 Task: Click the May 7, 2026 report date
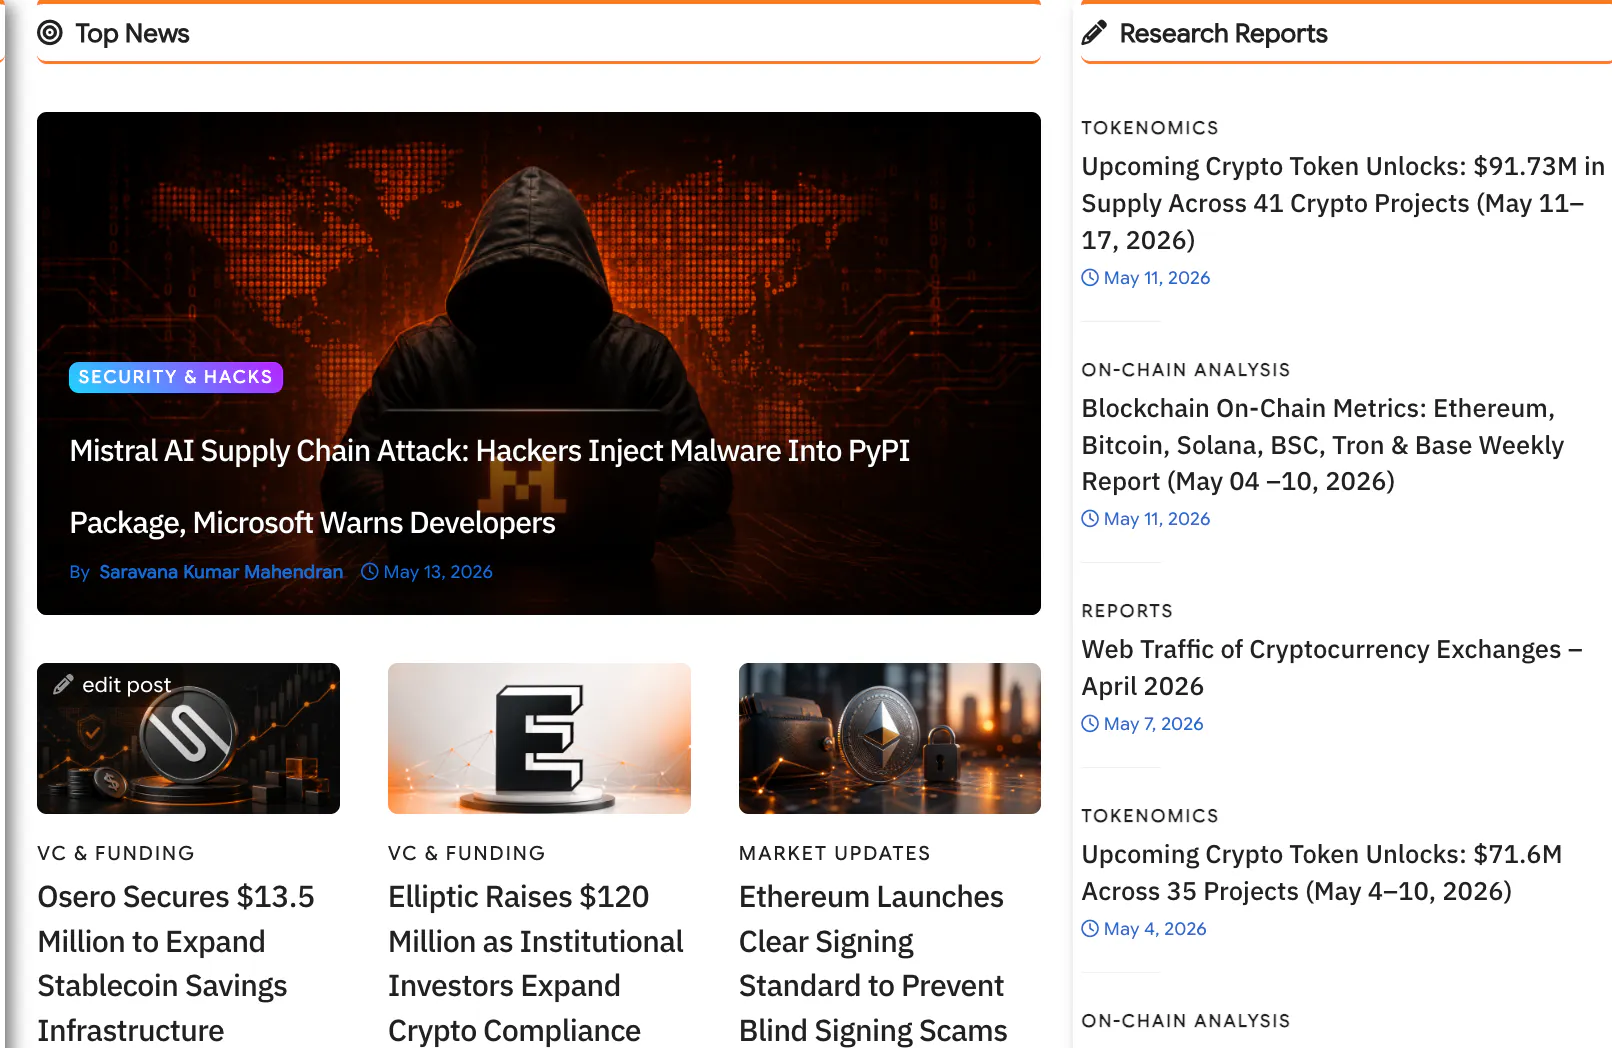tap(1153, 724)
